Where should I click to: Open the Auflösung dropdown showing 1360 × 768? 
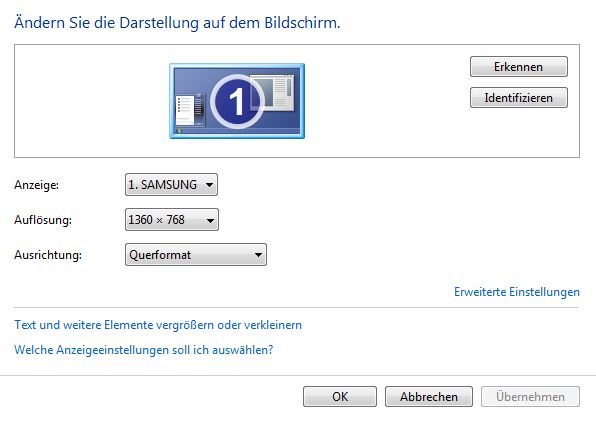(x=172, y=220)
